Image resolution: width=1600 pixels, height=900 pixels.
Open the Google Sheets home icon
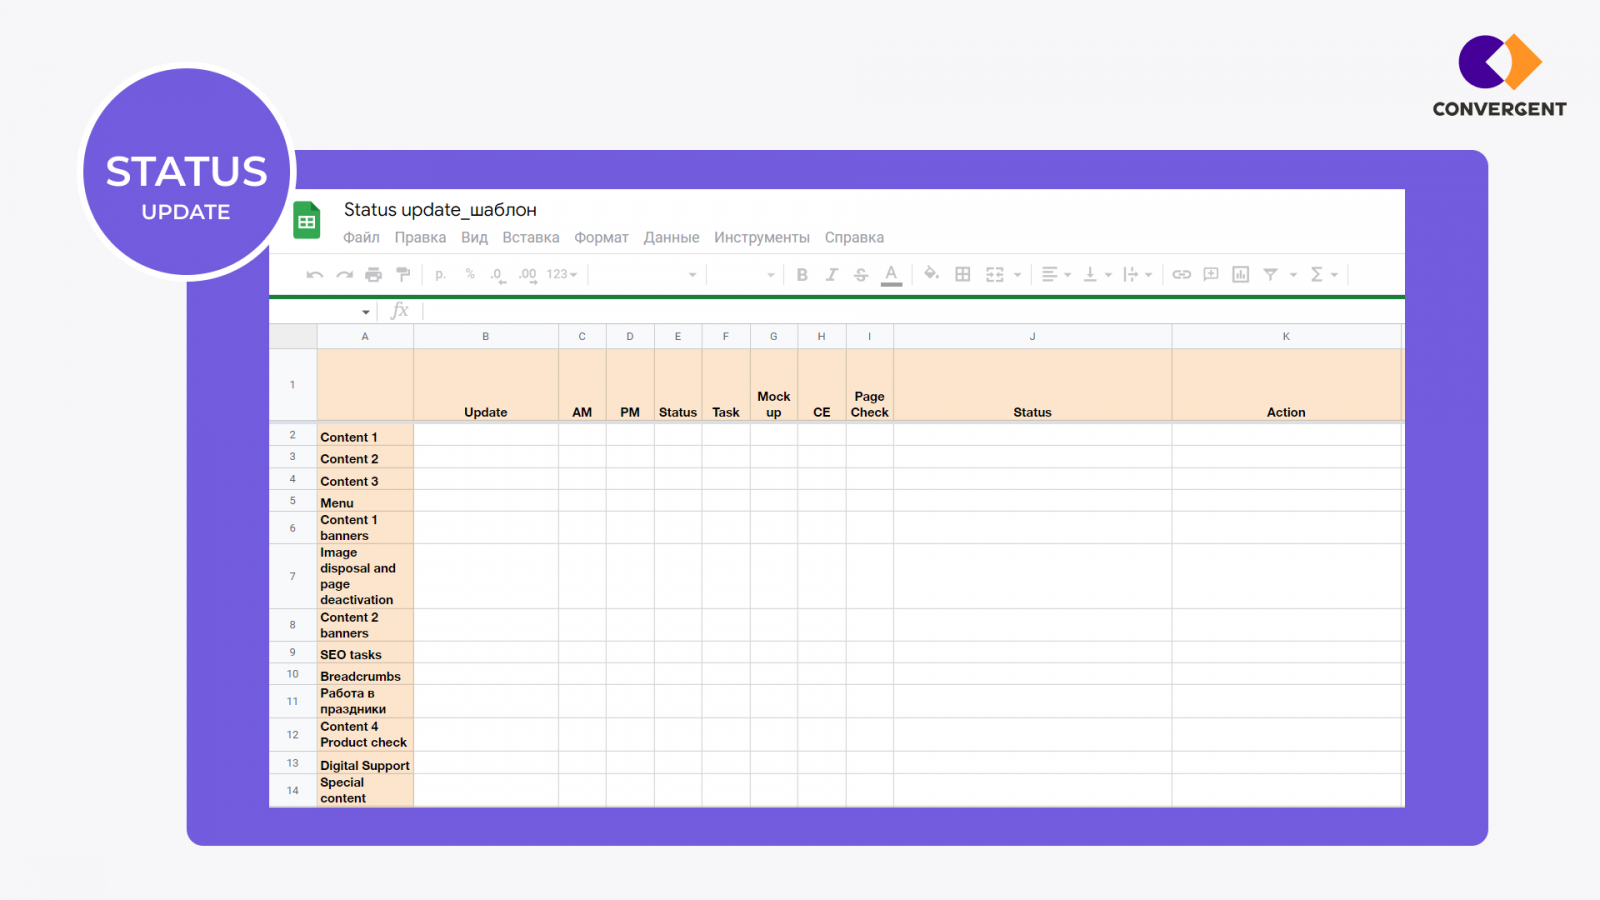coord(307,221)
